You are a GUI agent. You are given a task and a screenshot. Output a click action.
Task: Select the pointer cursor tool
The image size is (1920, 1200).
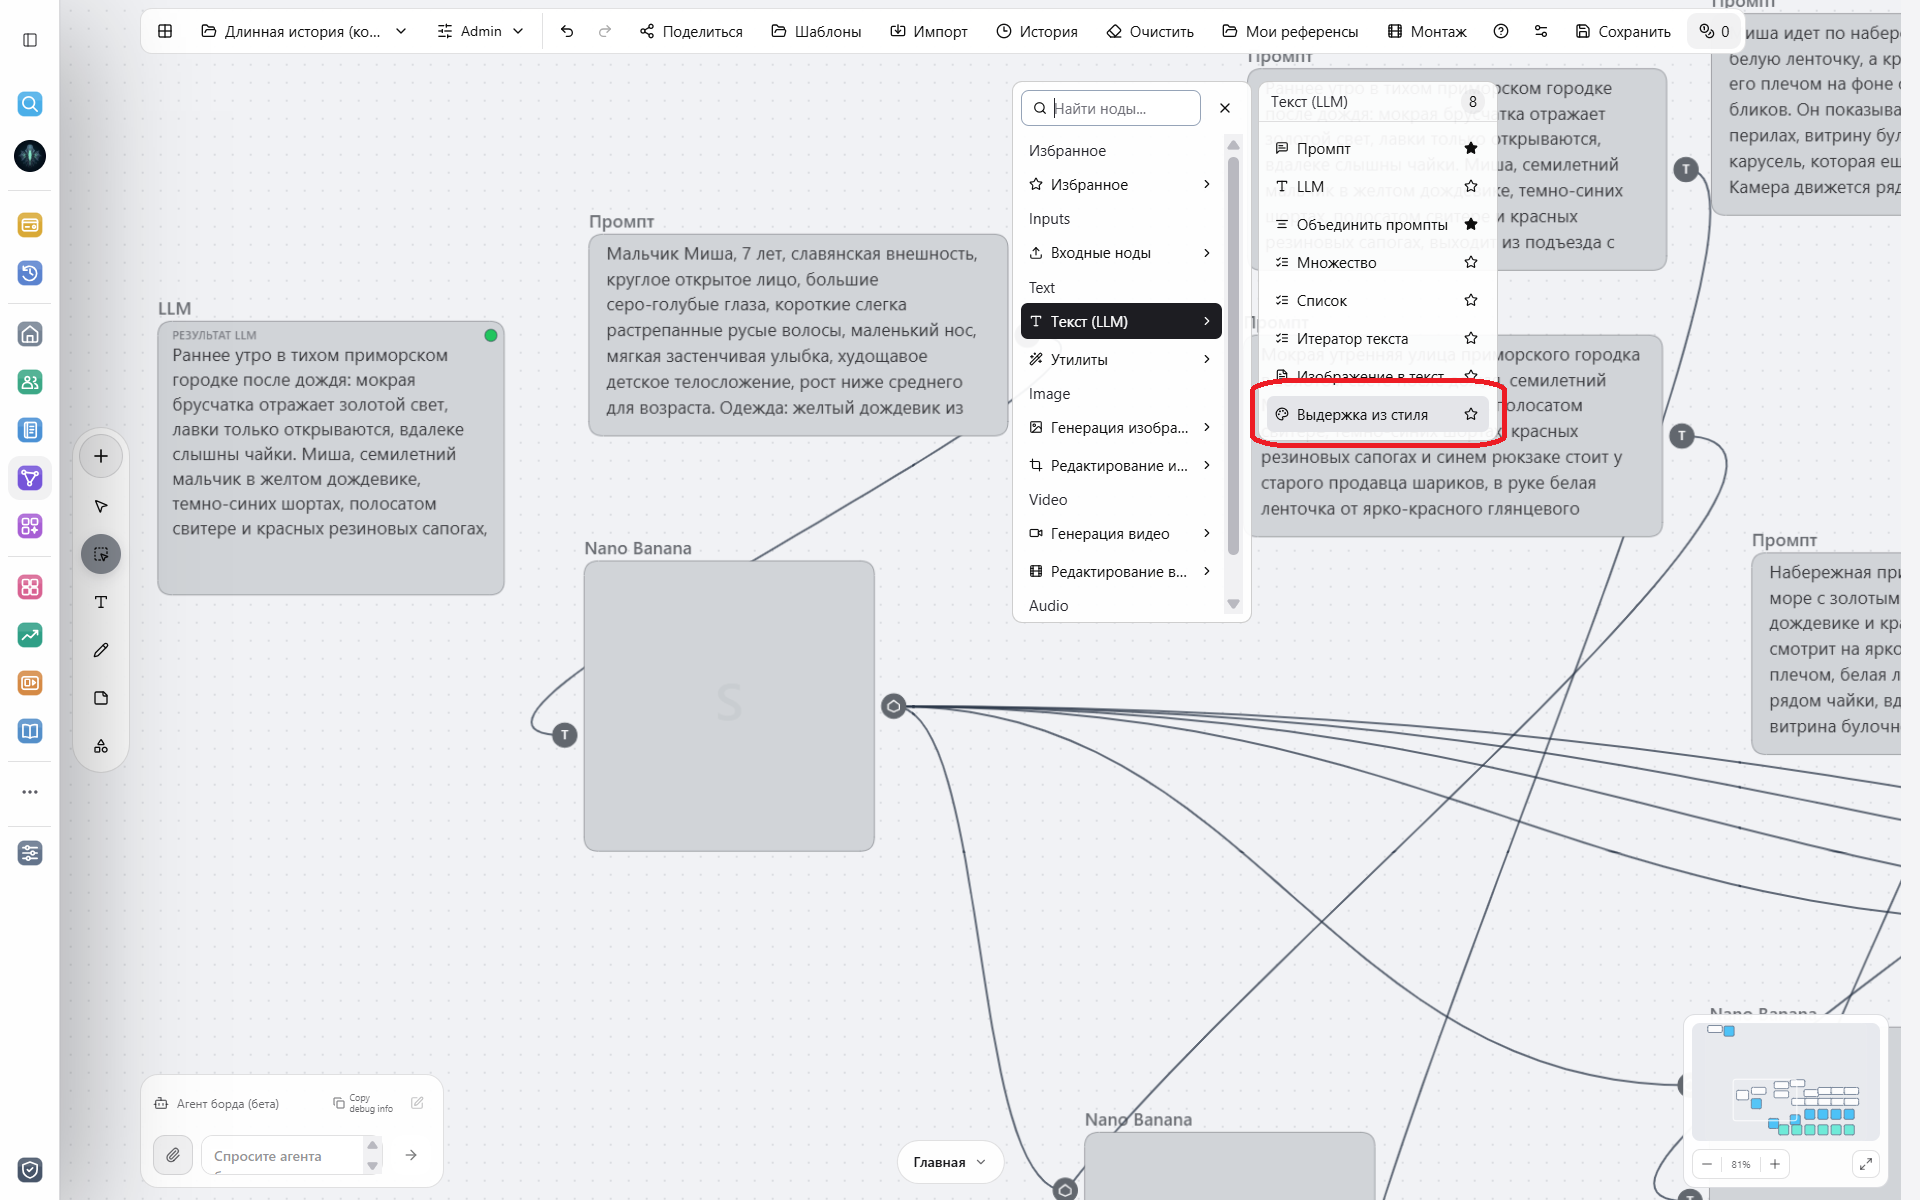pyautogui.click(x=101, y=506)
